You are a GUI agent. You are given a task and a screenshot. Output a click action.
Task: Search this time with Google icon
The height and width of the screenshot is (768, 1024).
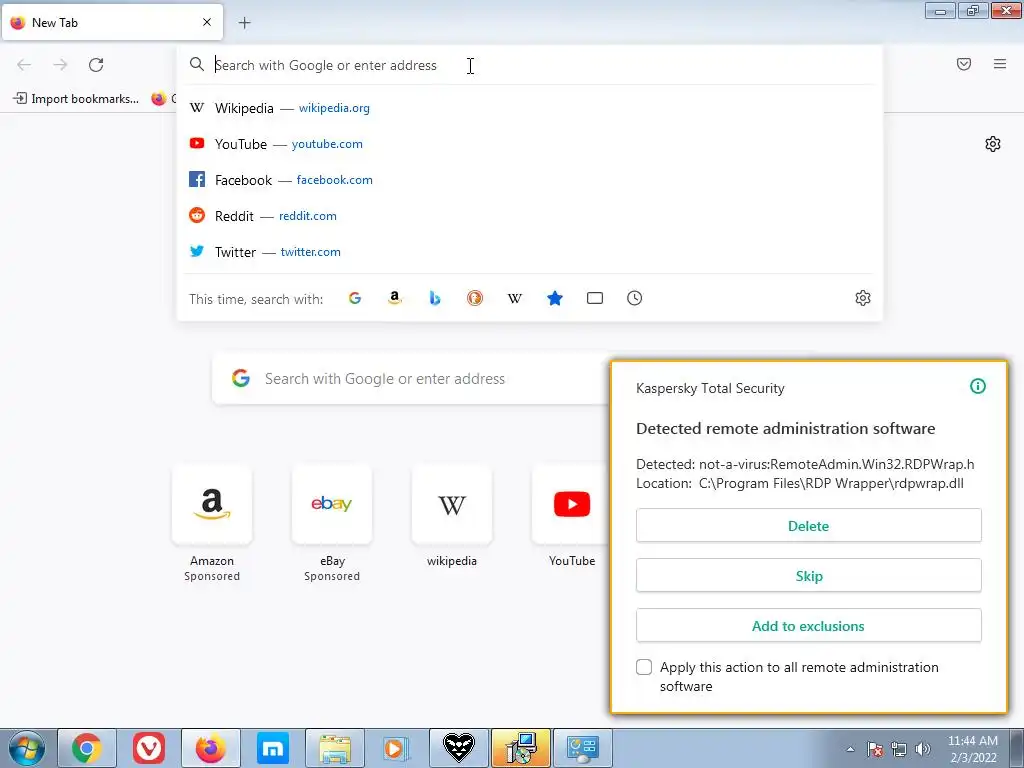355,298
